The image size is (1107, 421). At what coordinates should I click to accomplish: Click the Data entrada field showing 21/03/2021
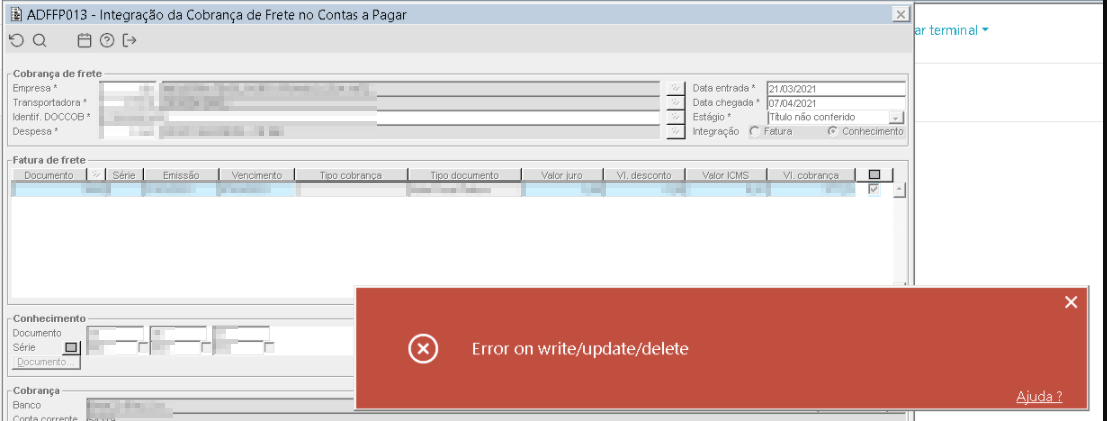pos(836,88)
